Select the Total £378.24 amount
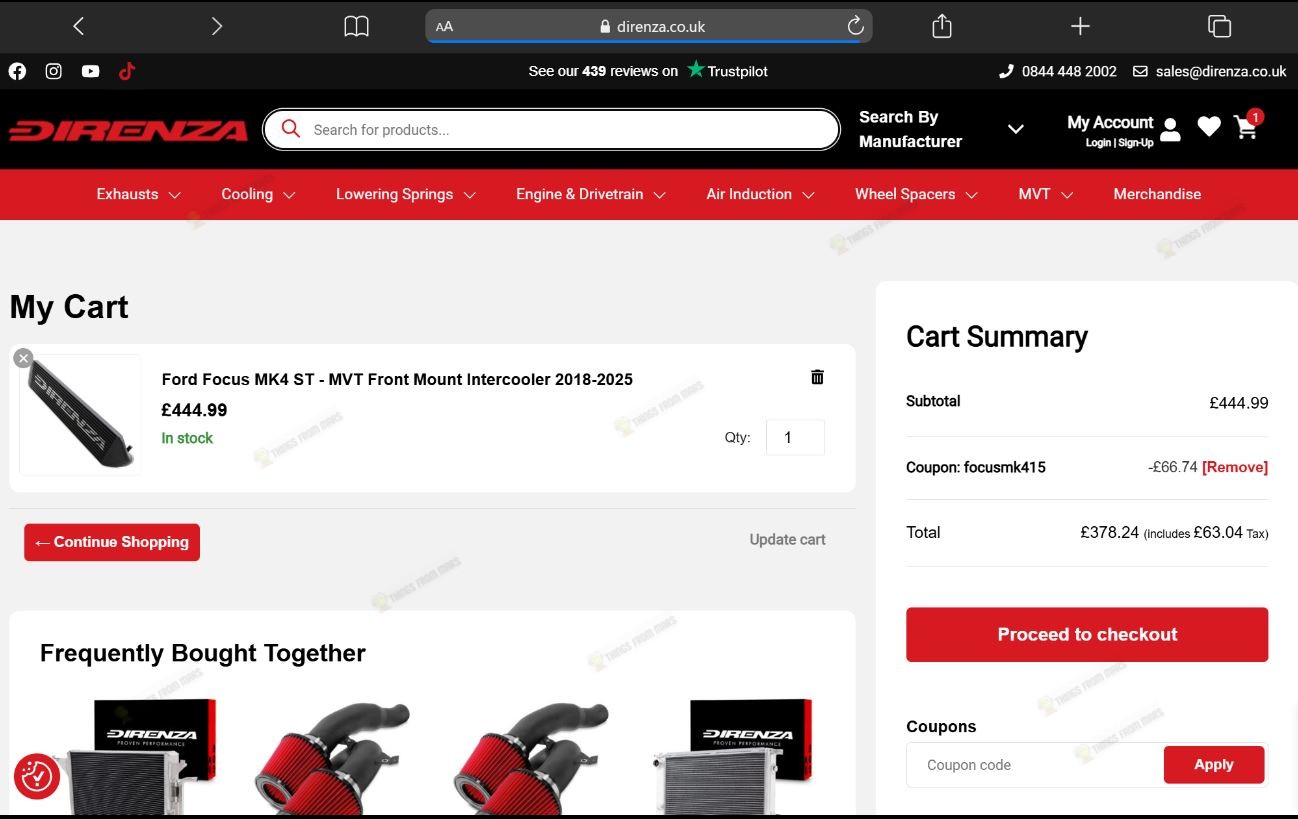The width and height of the screenshot is (1298, 819). (x=1109, y=532)
